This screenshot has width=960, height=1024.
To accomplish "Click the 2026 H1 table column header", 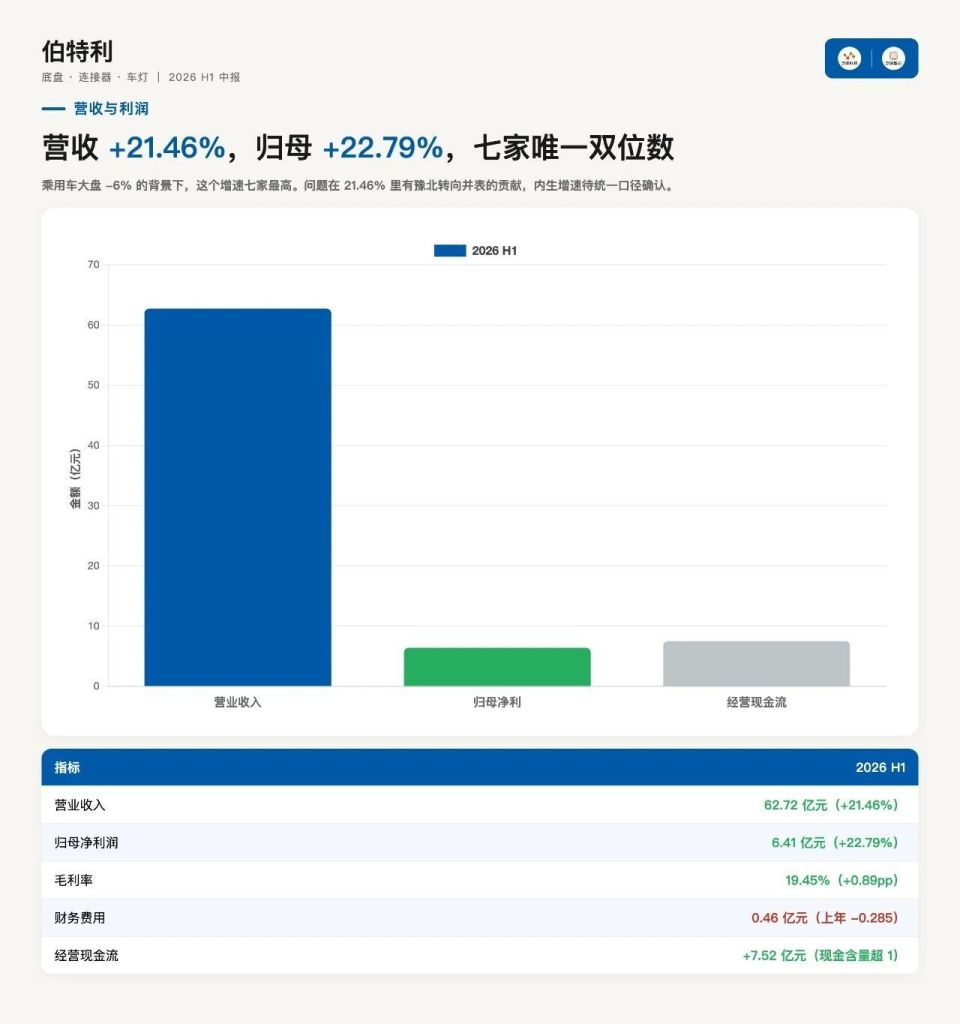I will point(880,767).
